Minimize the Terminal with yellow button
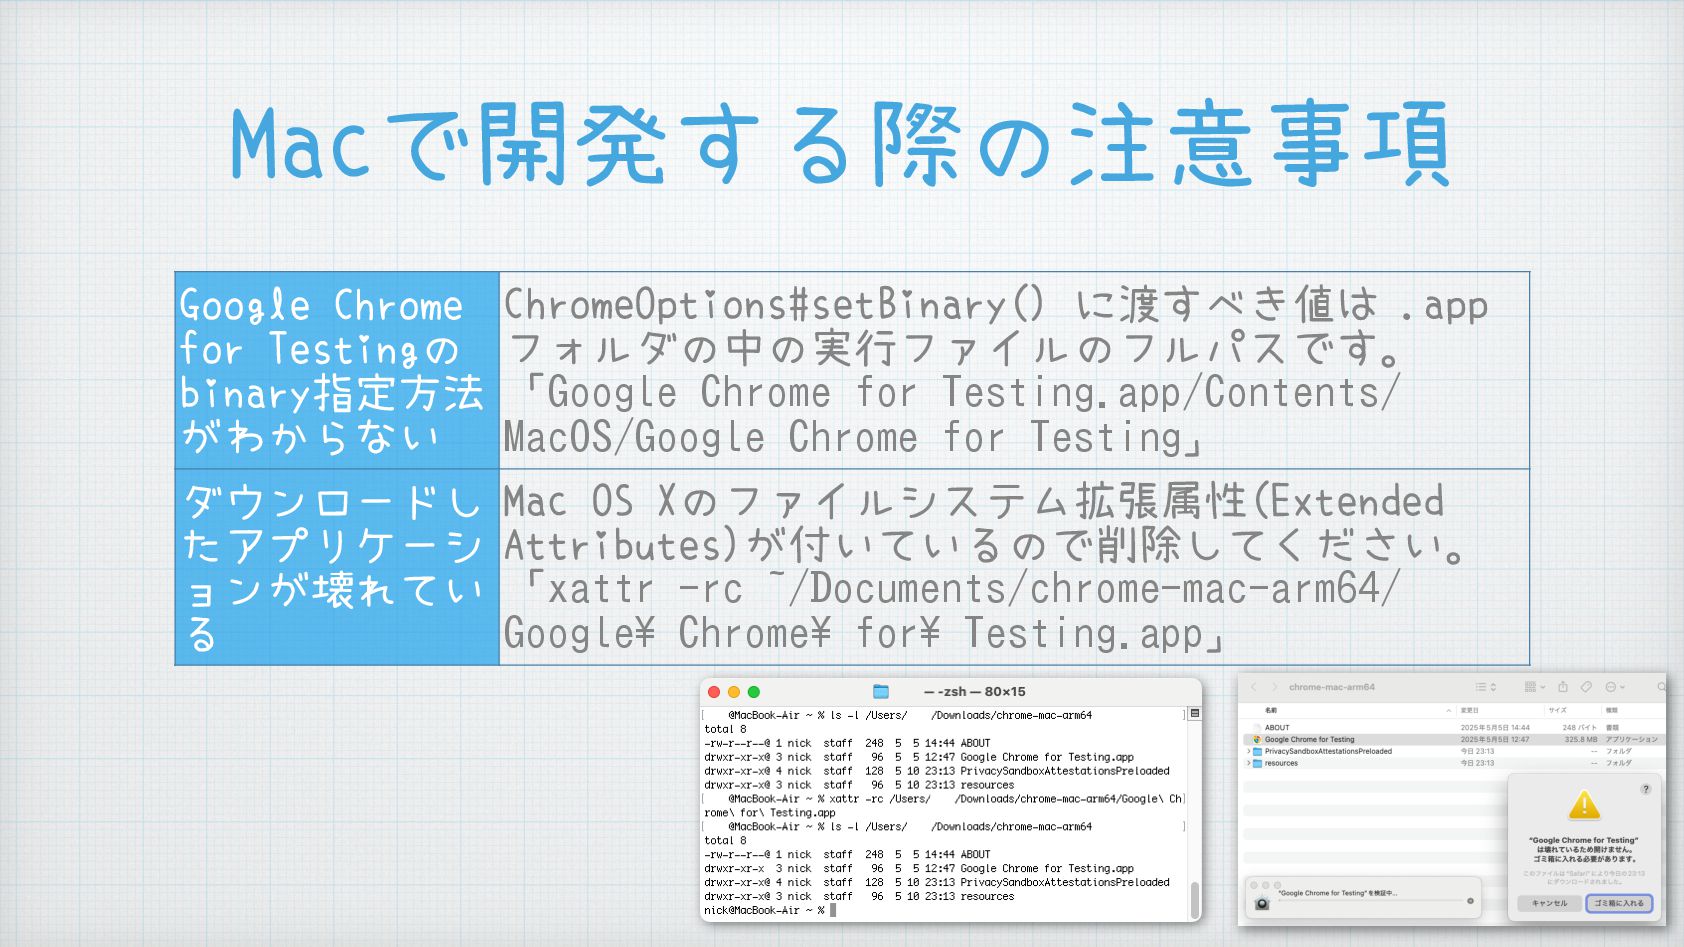1684x947 pixels. pyautogui.click(x=734, y=692)
